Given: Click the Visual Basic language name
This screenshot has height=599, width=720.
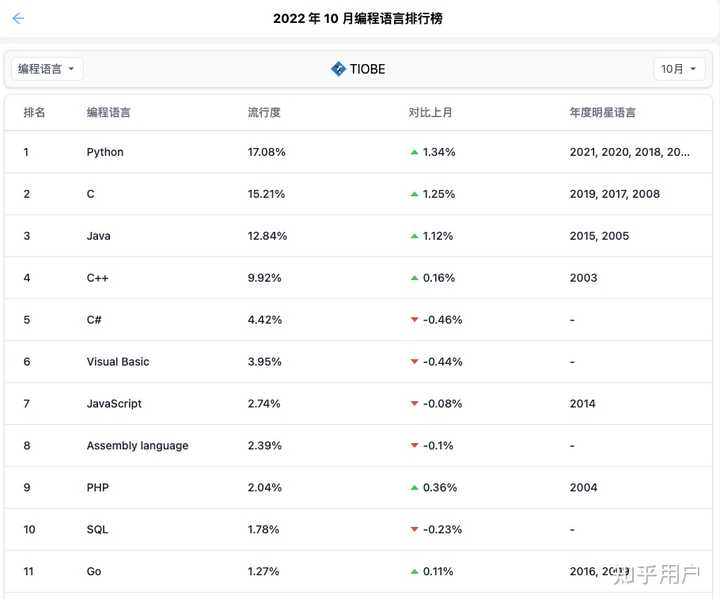Looking at the screenshot, I should [x=118, y=362].
